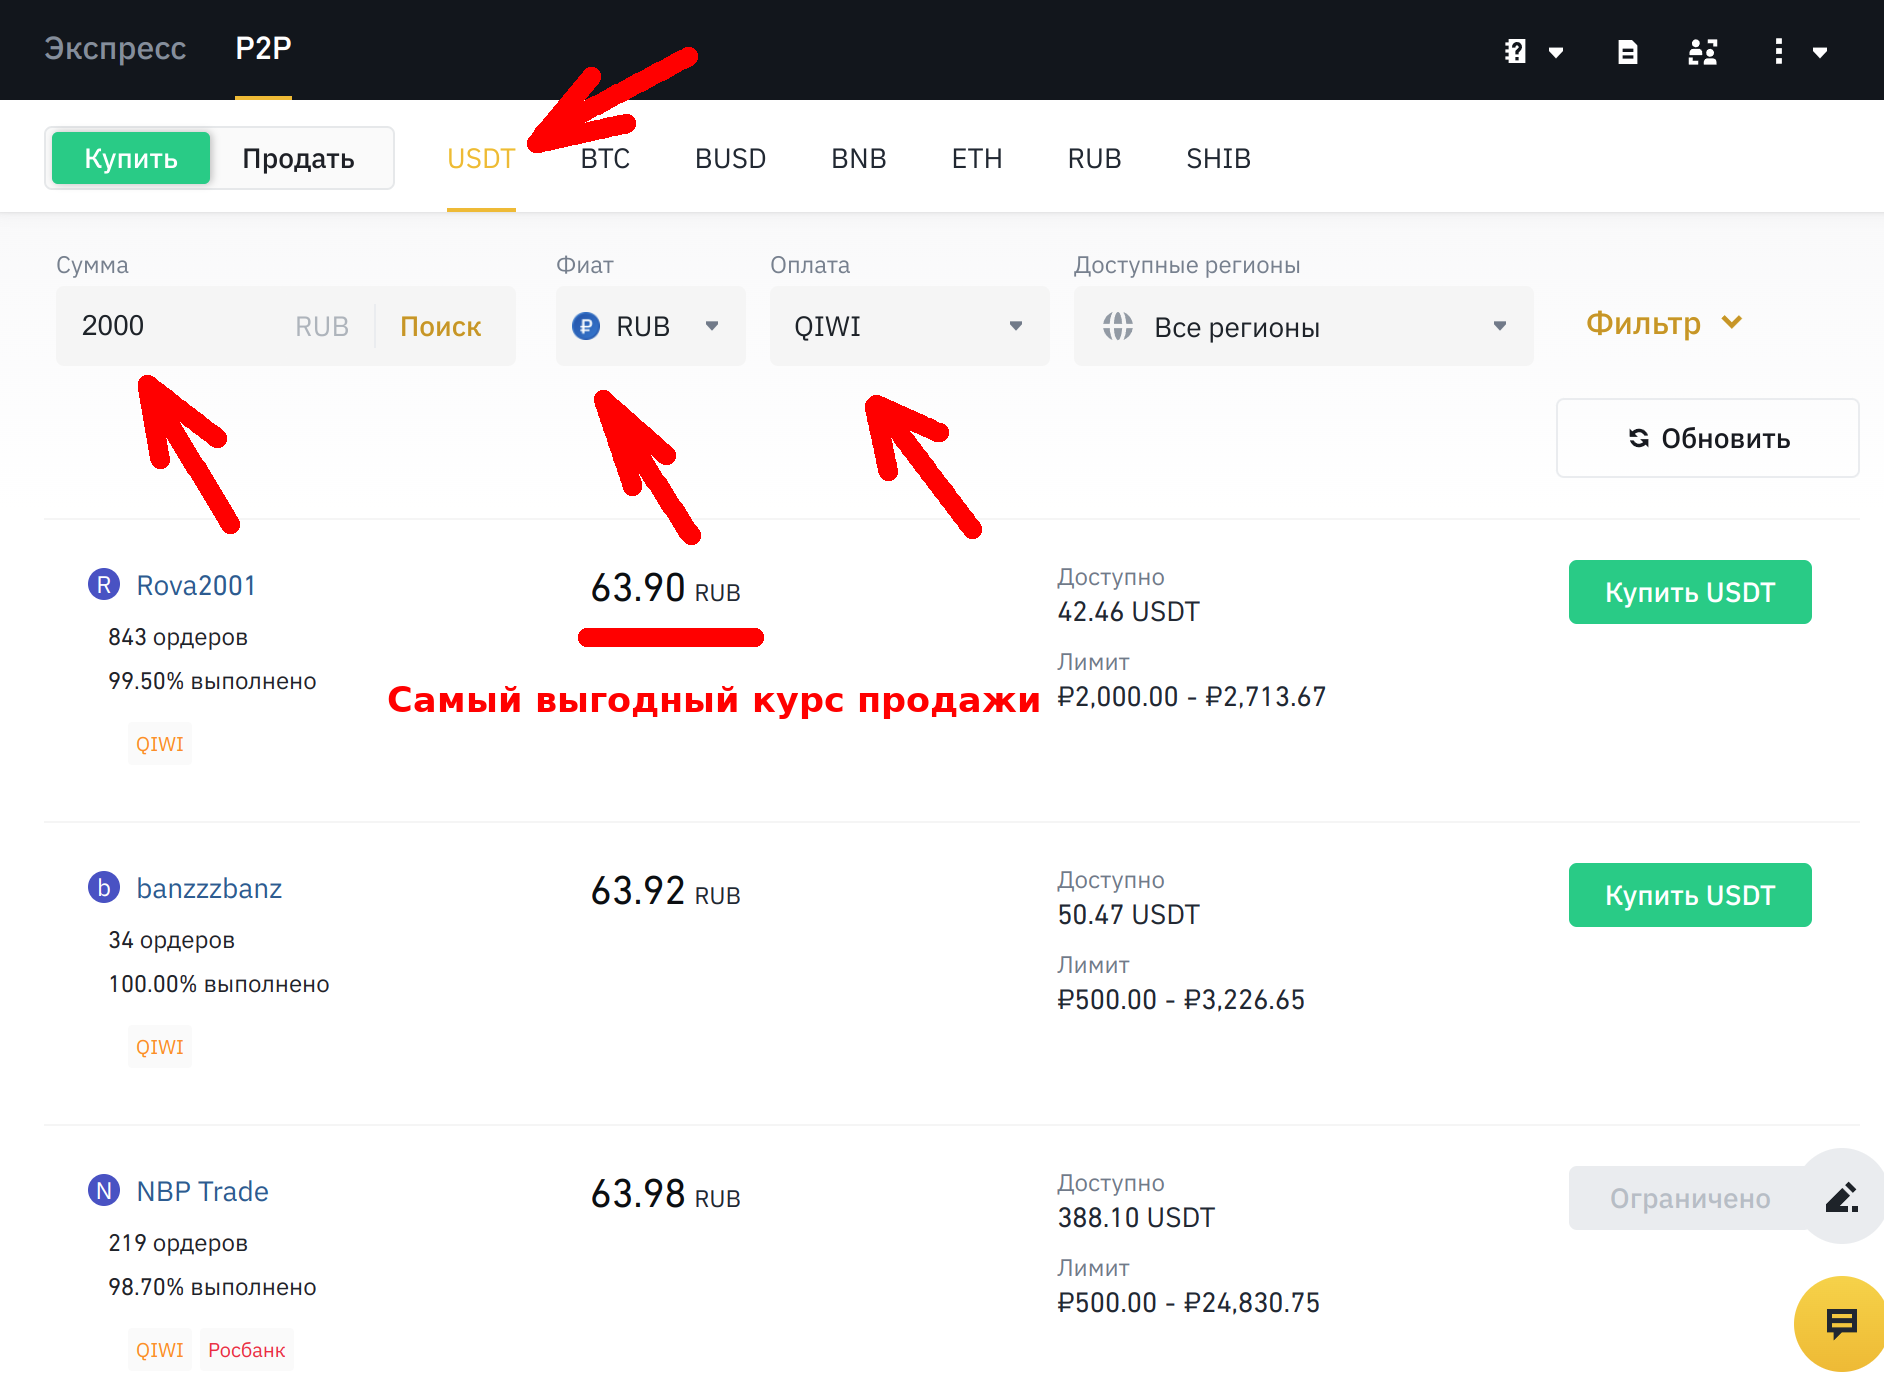The width and height of the screenshot is (1884, 1390).
Task: Open the orders document icon
Action: [x=1627, y=52]
